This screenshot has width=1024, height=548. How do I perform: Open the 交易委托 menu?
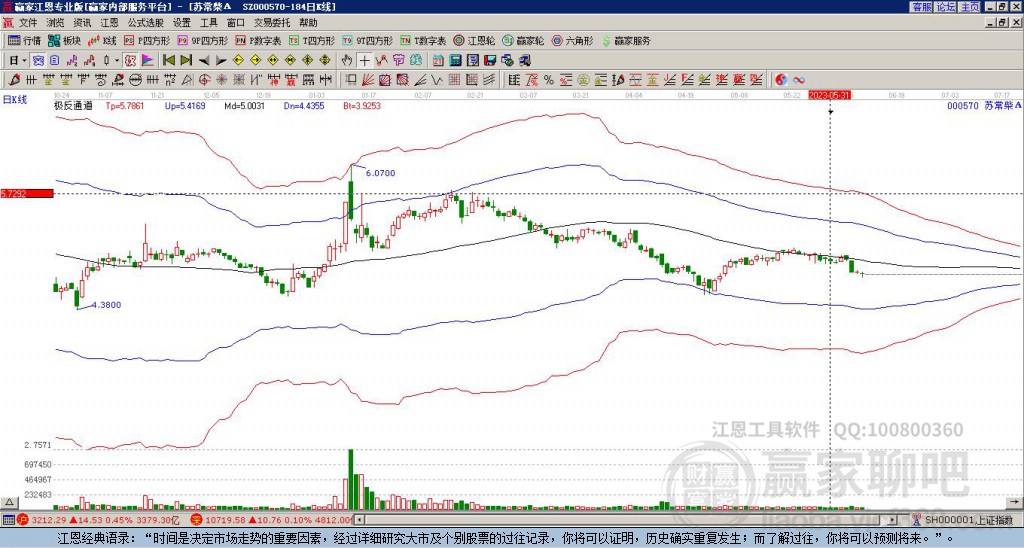click(272, 23)
